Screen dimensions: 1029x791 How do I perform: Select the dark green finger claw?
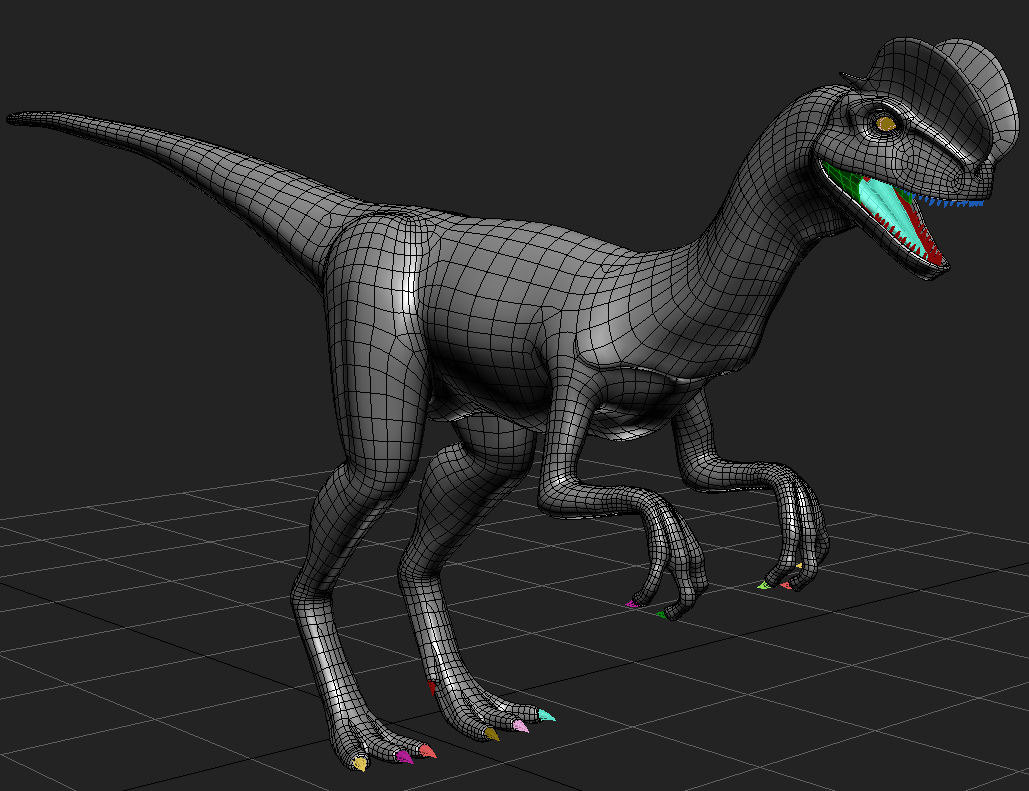click(660, 615)
